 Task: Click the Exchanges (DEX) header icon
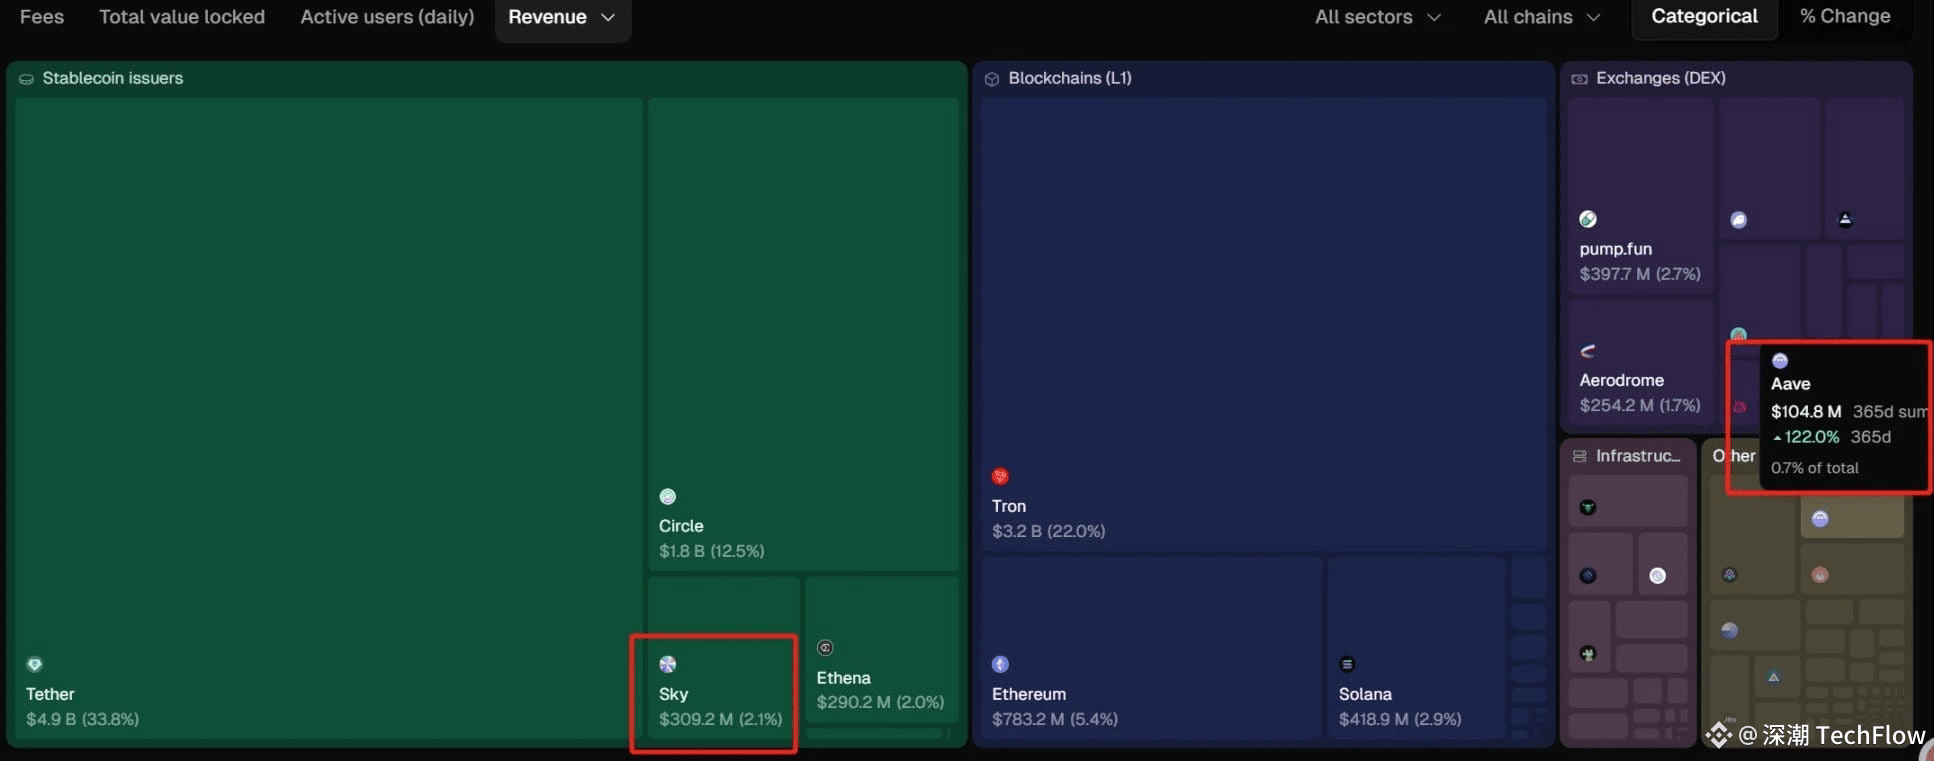(1579, 79)
